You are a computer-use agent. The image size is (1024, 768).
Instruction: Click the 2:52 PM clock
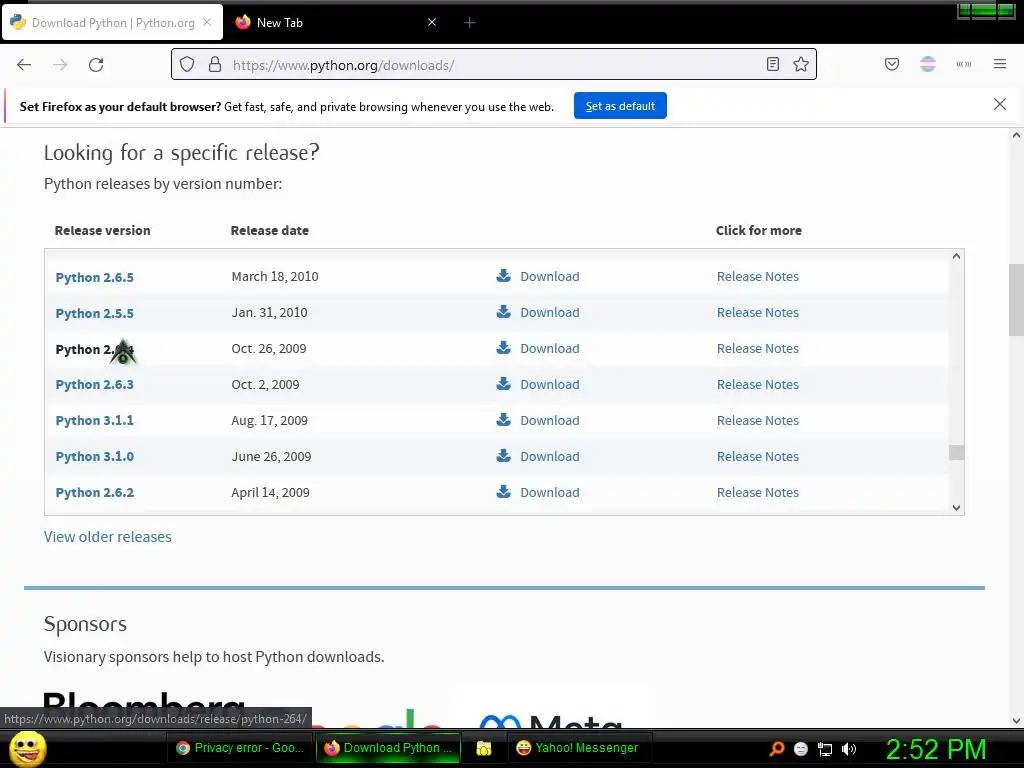pyautogui.click(x=936, y=749)
